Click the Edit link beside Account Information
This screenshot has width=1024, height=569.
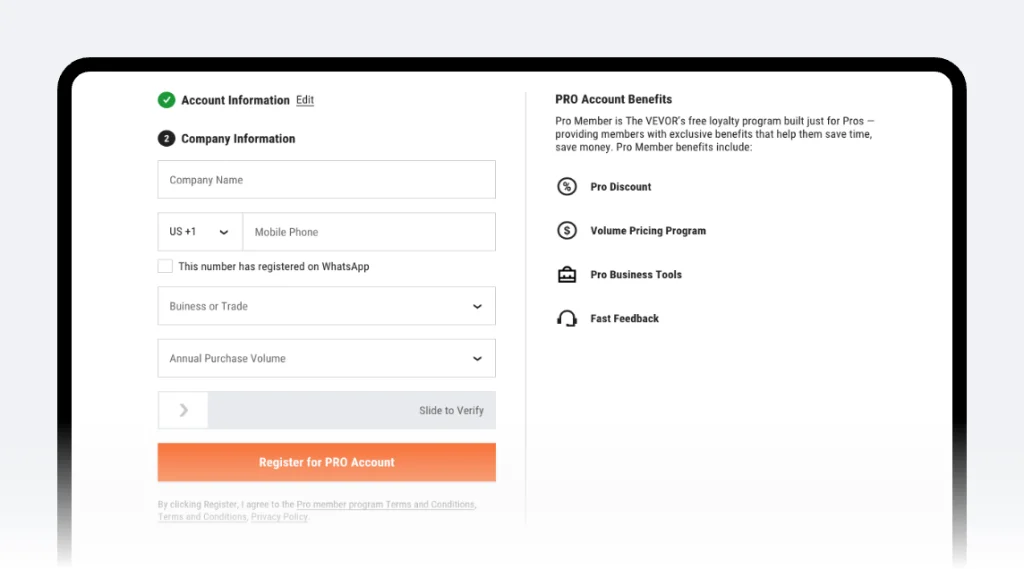tap(305, 100)
